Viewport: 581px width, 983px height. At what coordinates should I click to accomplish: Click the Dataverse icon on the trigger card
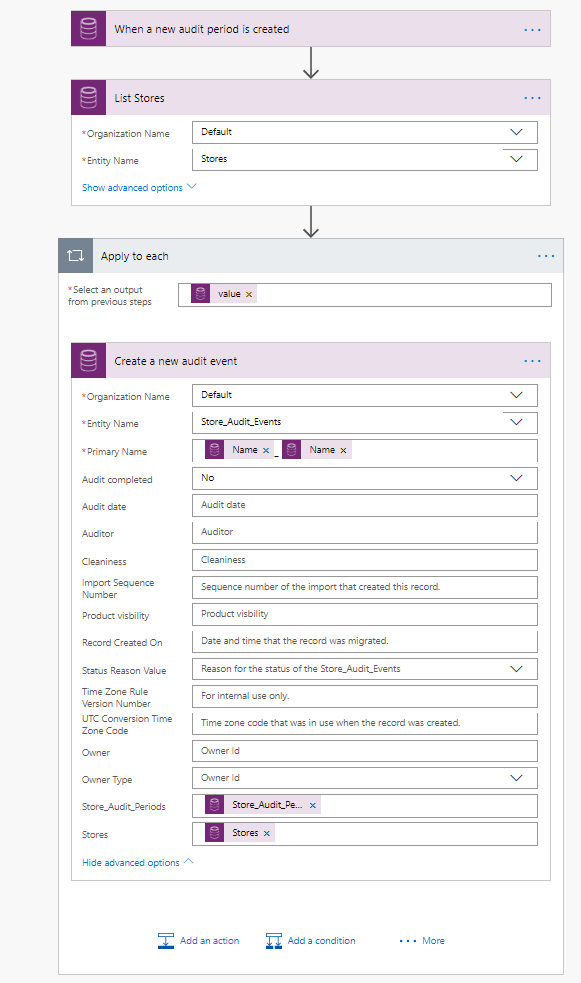click(88, 28)
